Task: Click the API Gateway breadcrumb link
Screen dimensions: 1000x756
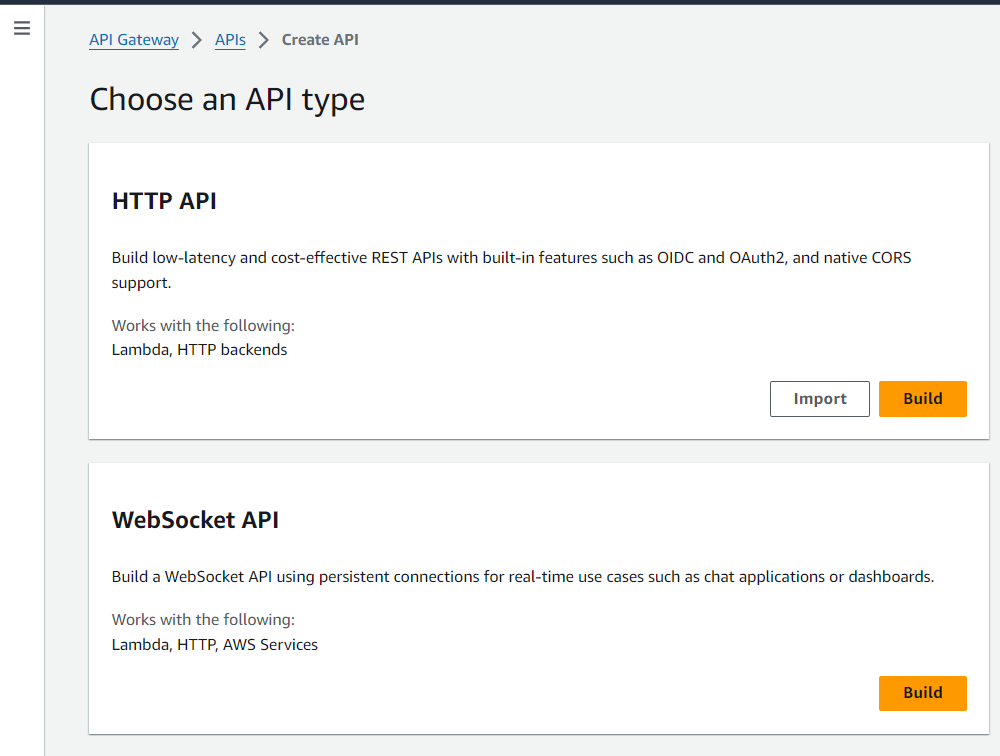Action: pyautogui.click(x=134, y=40)
